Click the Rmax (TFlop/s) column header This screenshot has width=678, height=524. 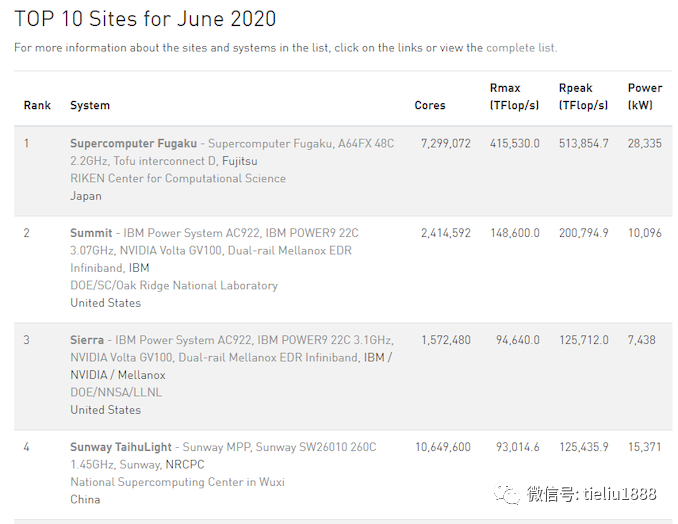[514, 97]
